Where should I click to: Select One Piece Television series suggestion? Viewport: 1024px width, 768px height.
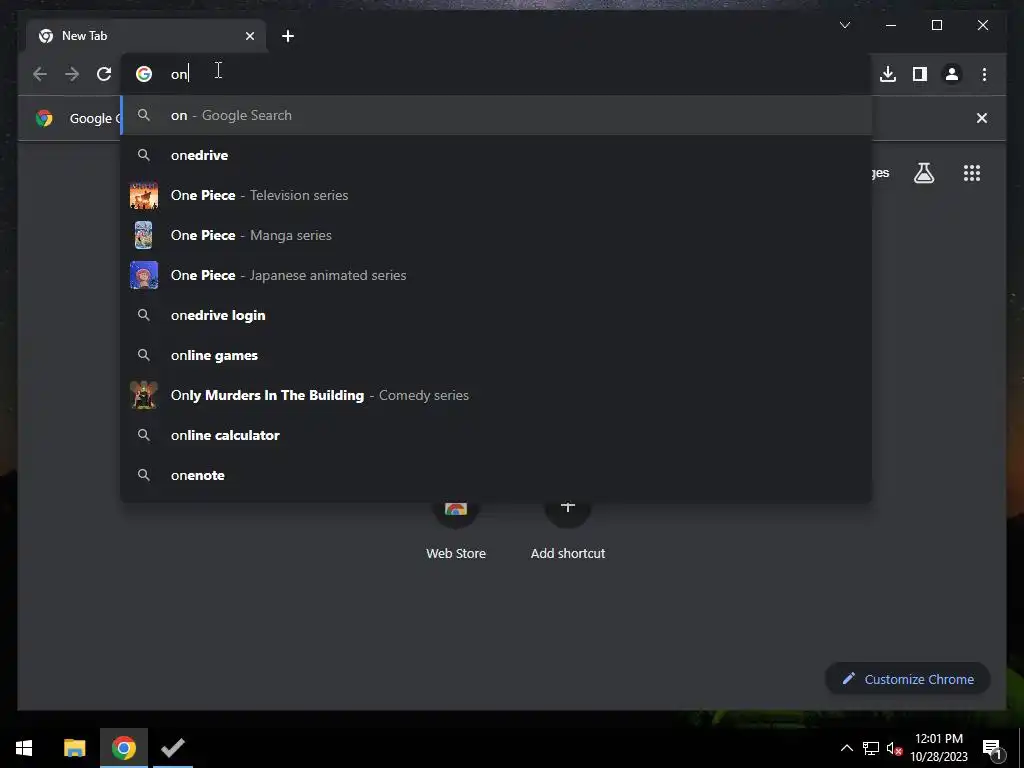click(496, 195)
